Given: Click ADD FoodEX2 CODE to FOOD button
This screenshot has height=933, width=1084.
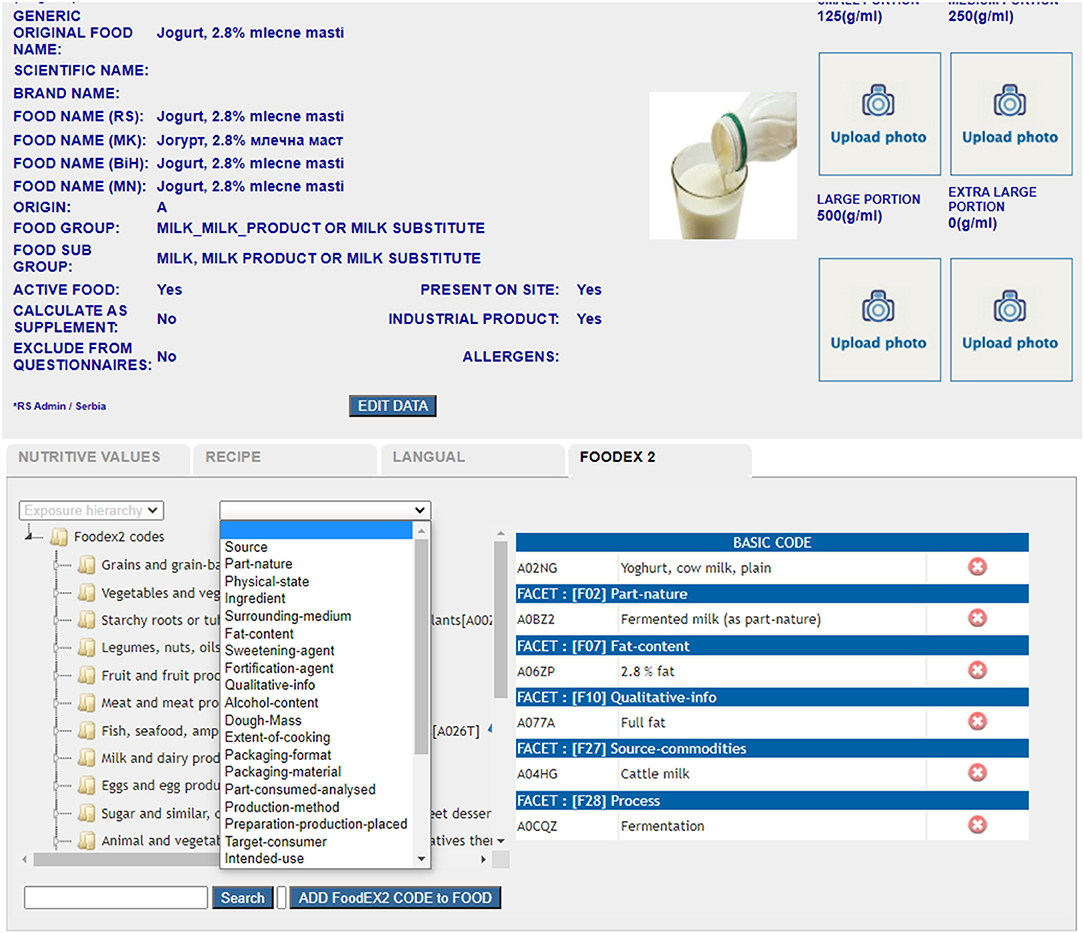Looking at the screenshot, I should tap(395, 898).
